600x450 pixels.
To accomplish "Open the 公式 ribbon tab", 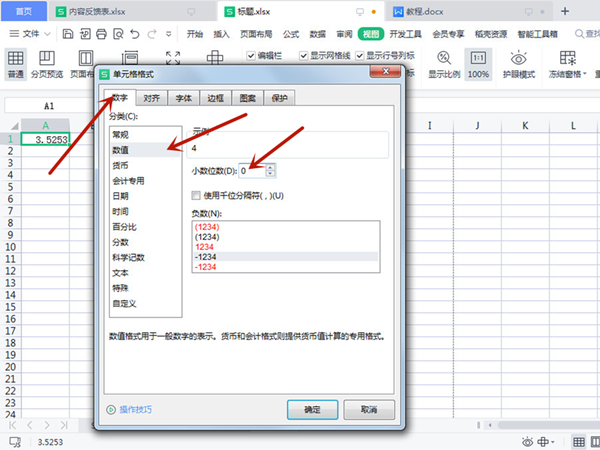I will [x=290, y=33].
